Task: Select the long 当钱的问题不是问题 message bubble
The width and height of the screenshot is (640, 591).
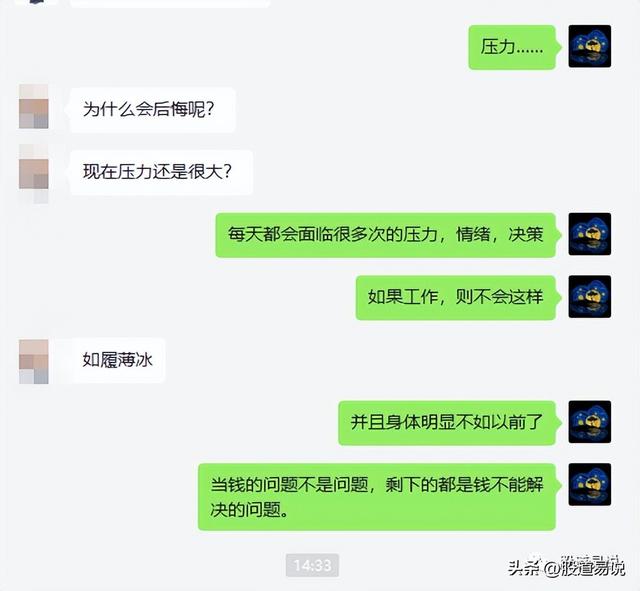Action: 377,497
